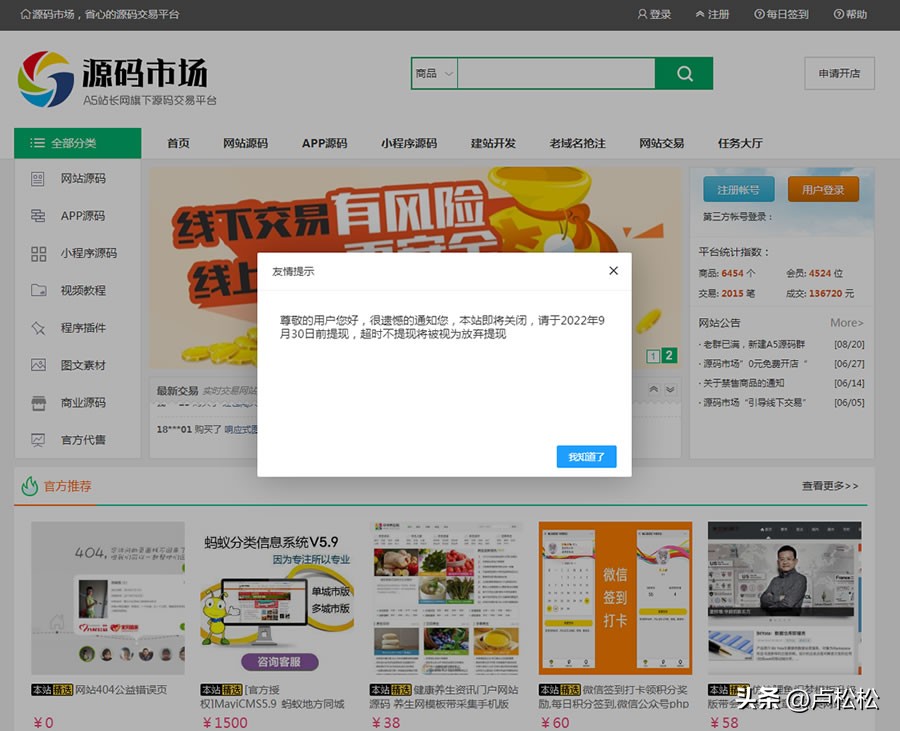The height and width of the screenshot is (731, 900).
Task: Dismiss the notice with 我知道了 button
Action: 586,456
